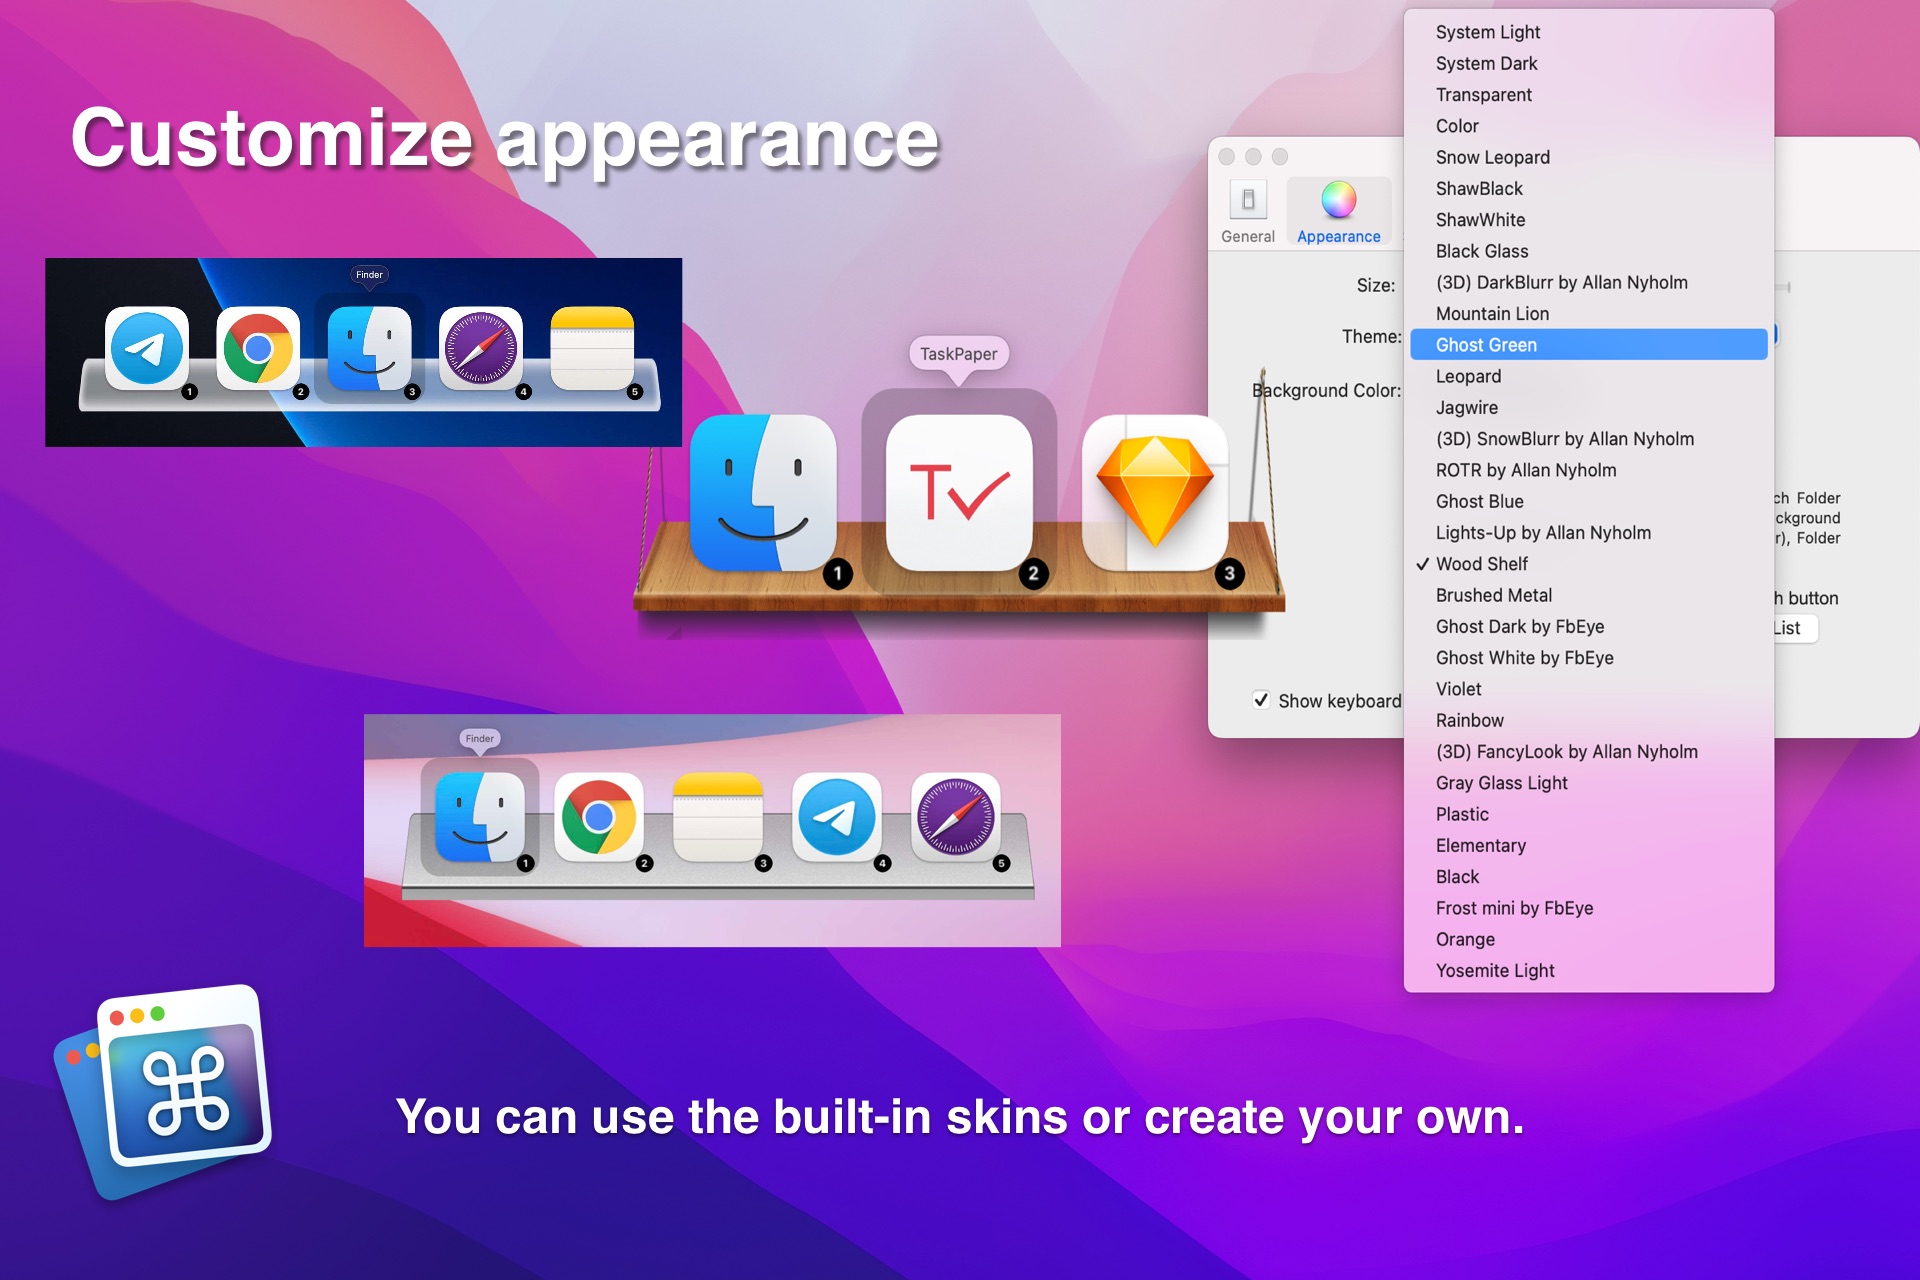Click the Chrome icon in the dark dock preview

coord(258,348)
